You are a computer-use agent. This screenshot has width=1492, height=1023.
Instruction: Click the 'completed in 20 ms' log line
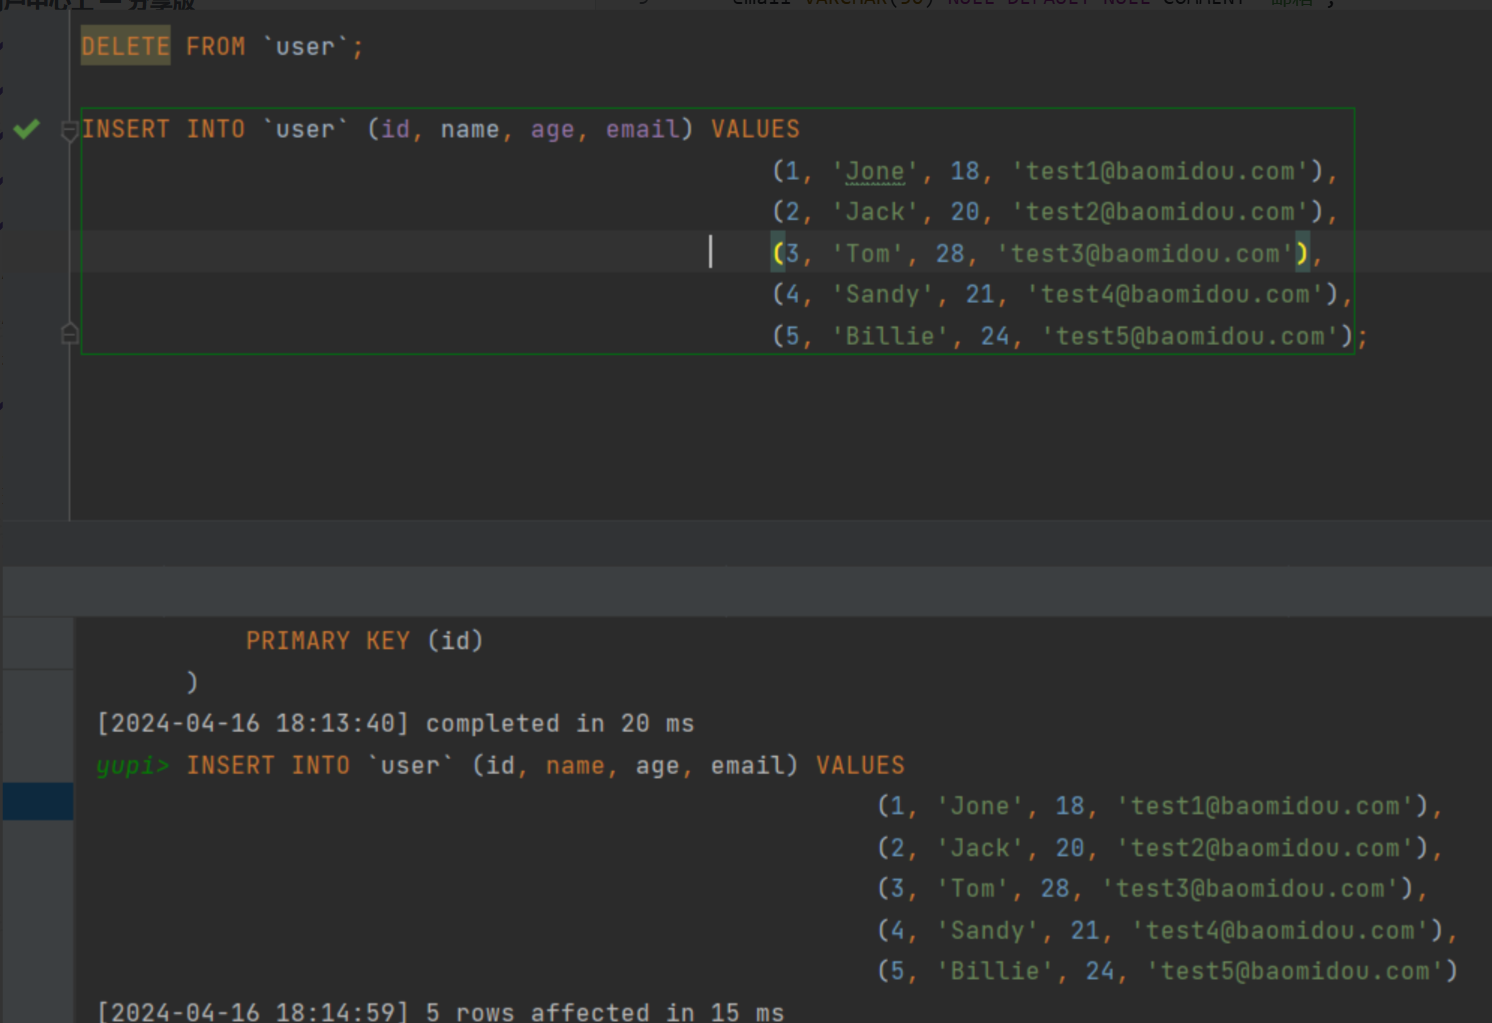click(395, 724)
